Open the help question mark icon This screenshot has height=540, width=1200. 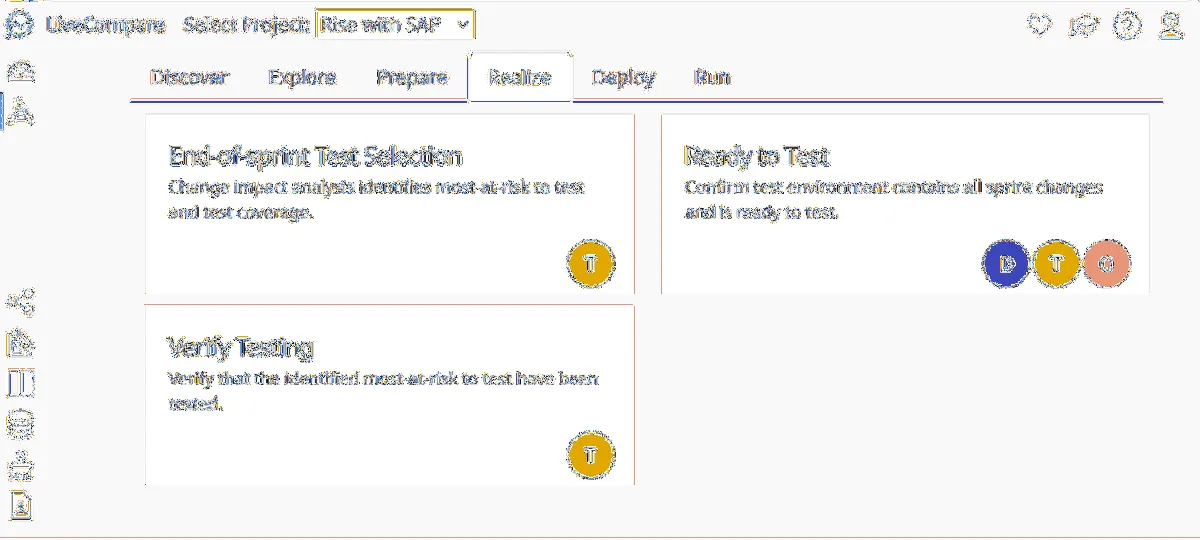(x=1127, y=26)
